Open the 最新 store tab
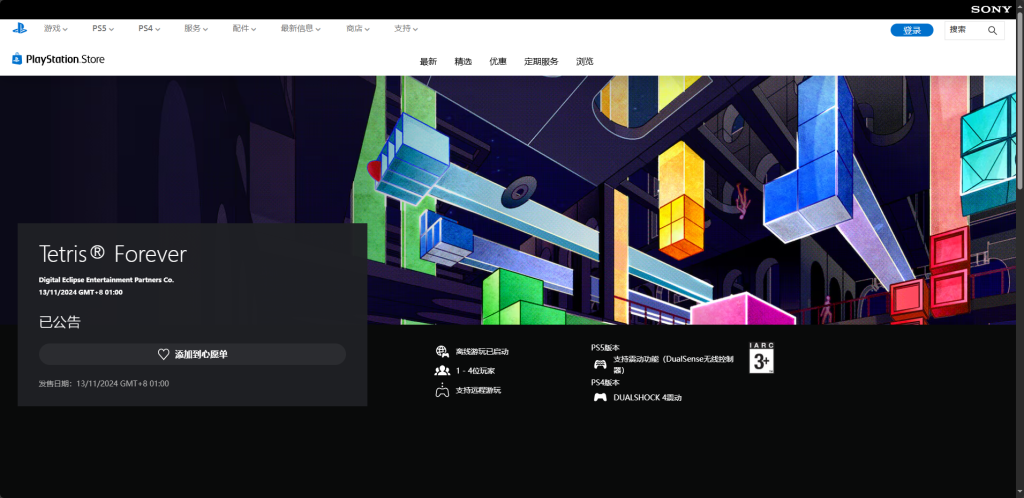Viewport: 1024px width, 498px height. 428,61
